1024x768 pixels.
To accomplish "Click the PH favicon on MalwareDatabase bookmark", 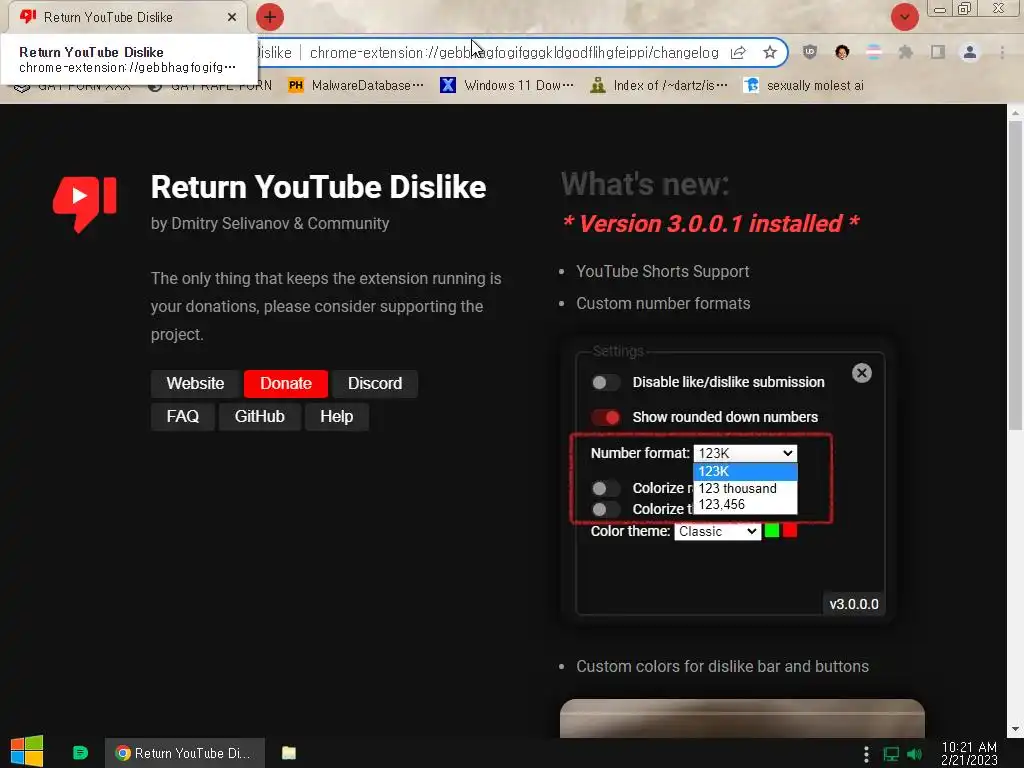I will 296,86.
